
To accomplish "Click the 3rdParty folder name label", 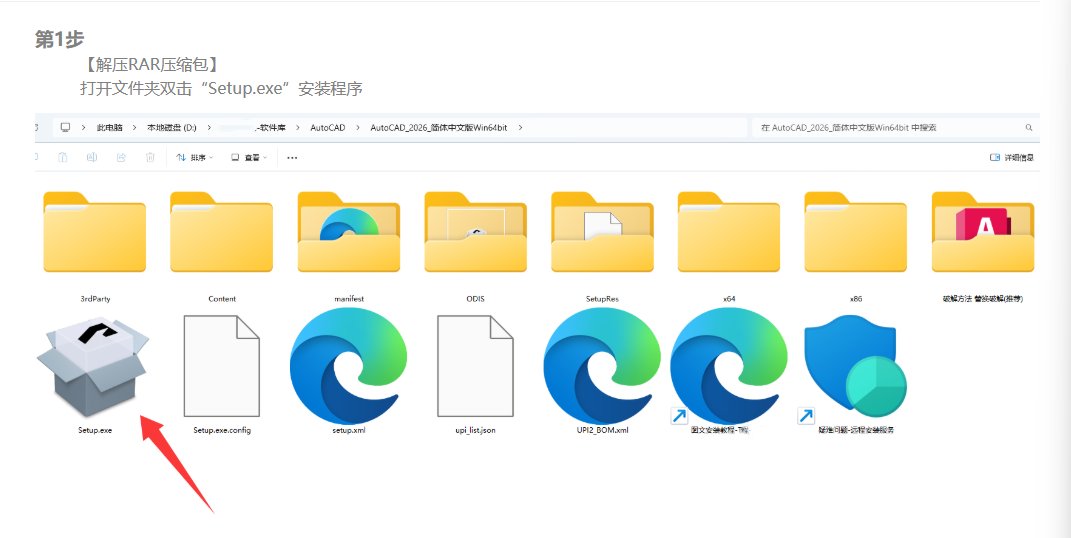I will tap(95, 299).
